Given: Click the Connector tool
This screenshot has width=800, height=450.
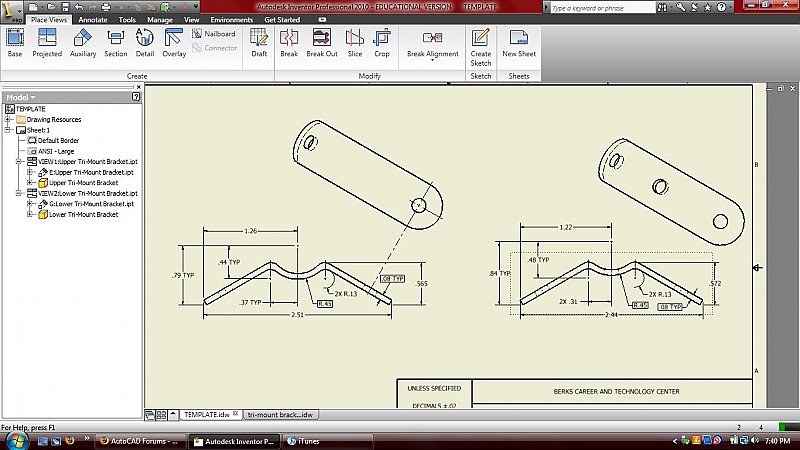Looking at the screenshot, I should click(x=215, y=48).
